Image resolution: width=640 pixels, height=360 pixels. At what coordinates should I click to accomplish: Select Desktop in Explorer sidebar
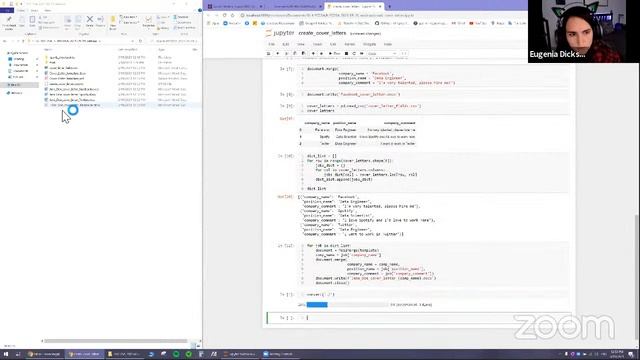(16, 59)
